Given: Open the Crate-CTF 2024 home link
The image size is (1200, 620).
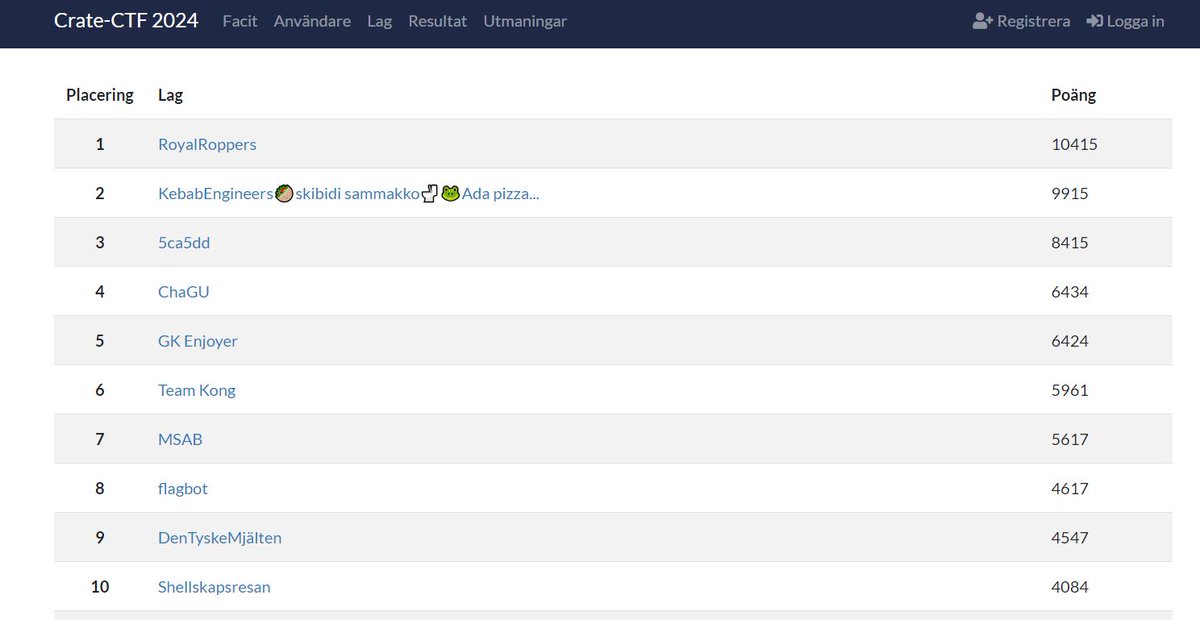Looking at the screenshot, I should pos(126,20).
